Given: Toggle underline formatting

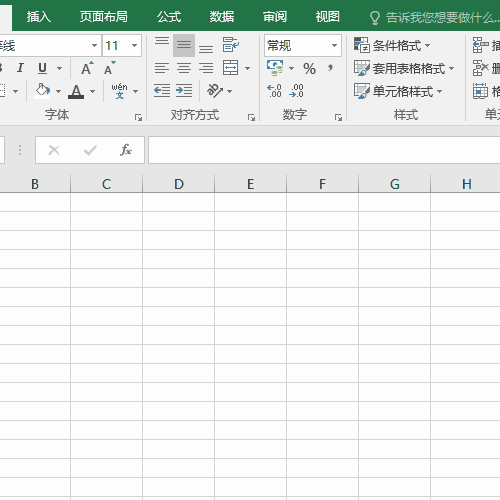Looking at the screenshot, I should (x=42, y=68).
